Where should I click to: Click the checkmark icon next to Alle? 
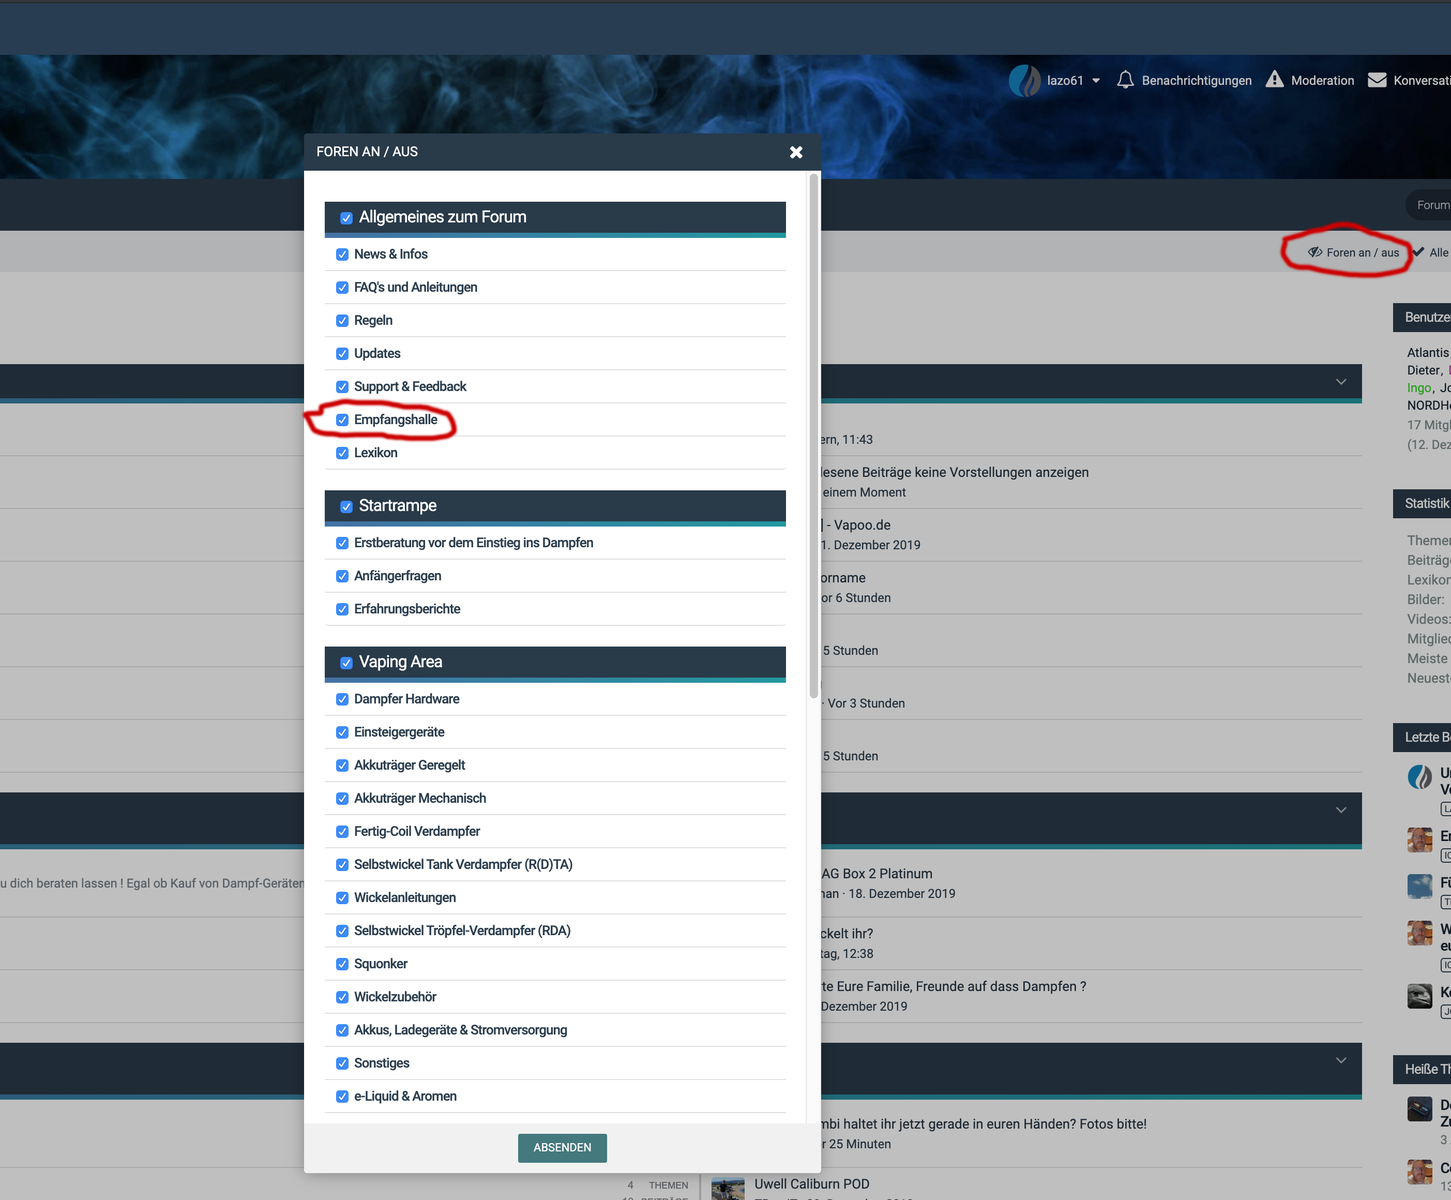1418,252
